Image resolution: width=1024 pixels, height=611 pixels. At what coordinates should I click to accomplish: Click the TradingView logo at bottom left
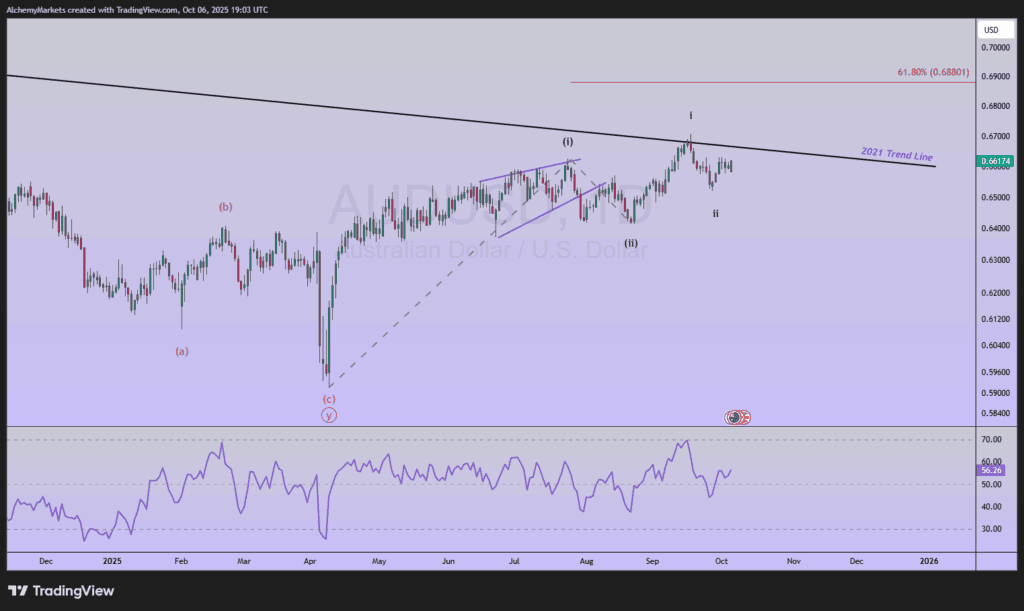click(61, 591)
